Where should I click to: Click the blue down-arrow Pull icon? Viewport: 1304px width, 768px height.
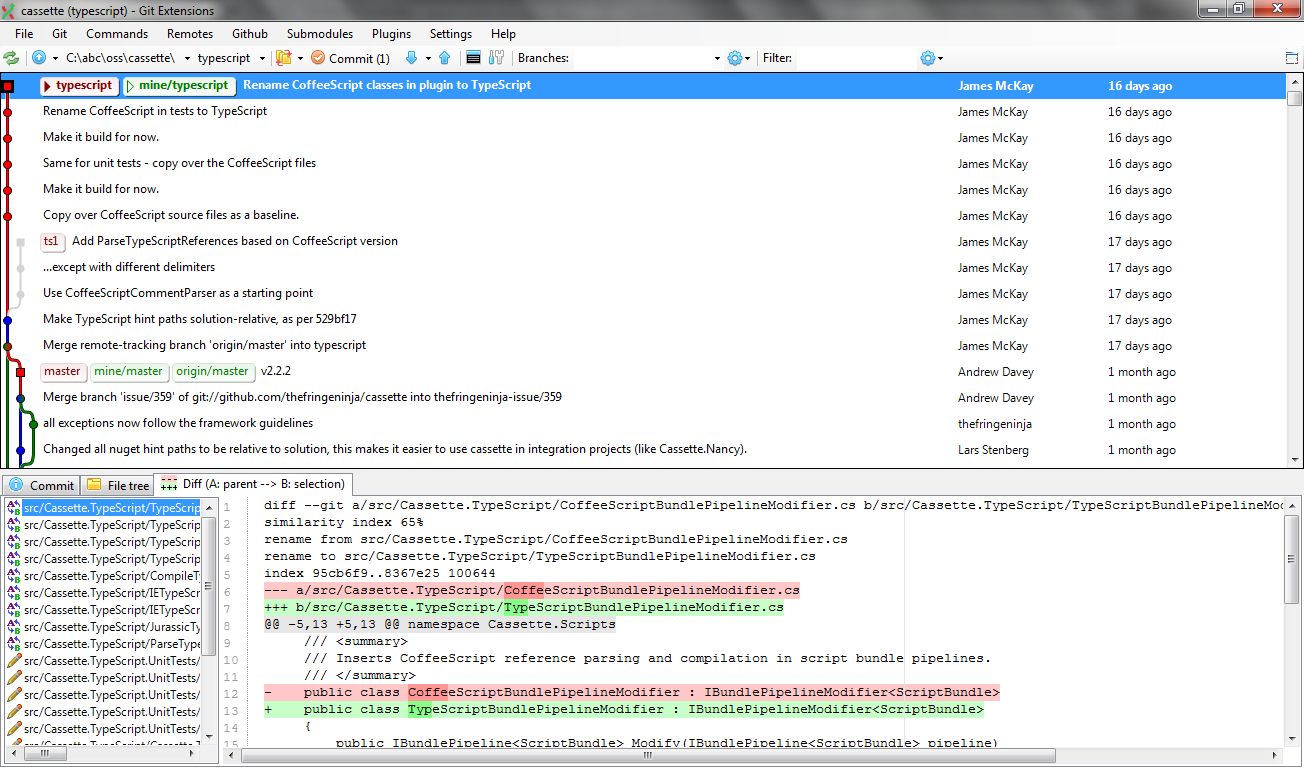[411, 58]
